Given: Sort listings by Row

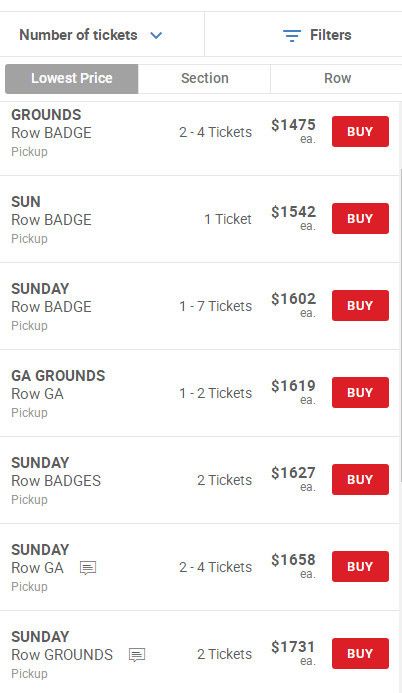Looking at the screenshot, I should (x=337, y=79).
